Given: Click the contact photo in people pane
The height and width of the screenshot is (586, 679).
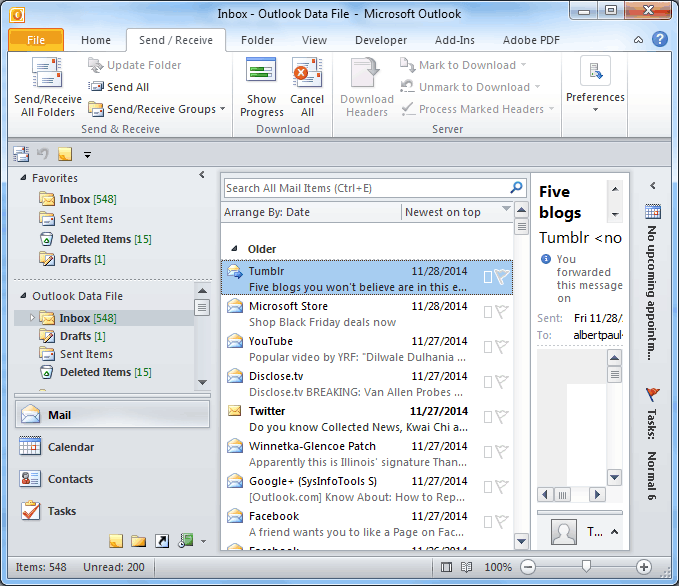Looking at the screenshot, I should pyautogui.click(x=564, y=532).
